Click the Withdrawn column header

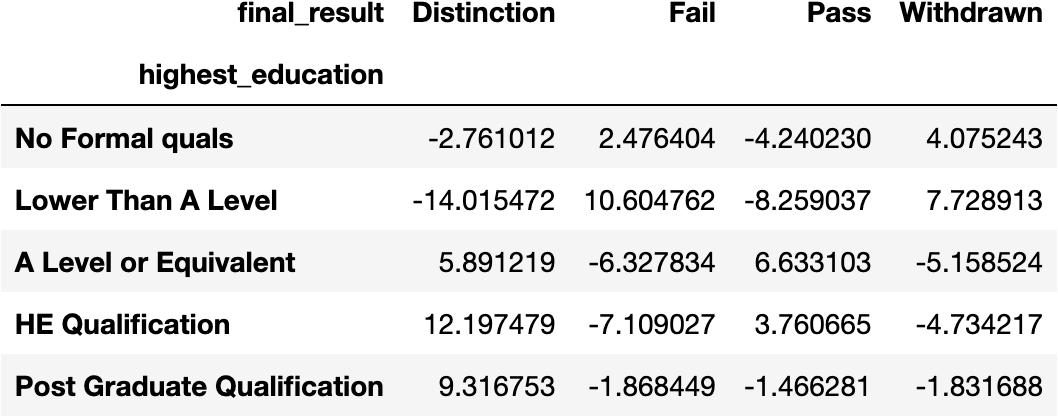970,14
